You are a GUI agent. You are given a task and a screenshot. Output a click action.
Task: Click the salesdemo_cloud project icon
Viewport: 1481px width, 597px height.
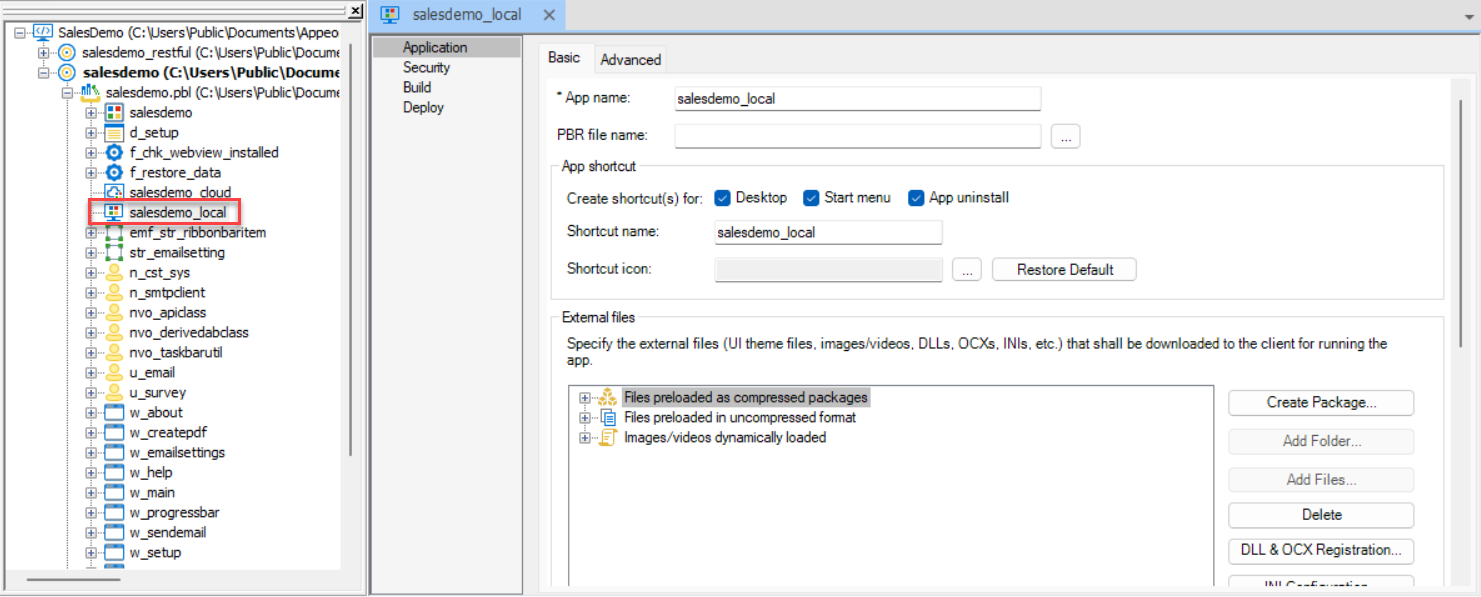114,193
